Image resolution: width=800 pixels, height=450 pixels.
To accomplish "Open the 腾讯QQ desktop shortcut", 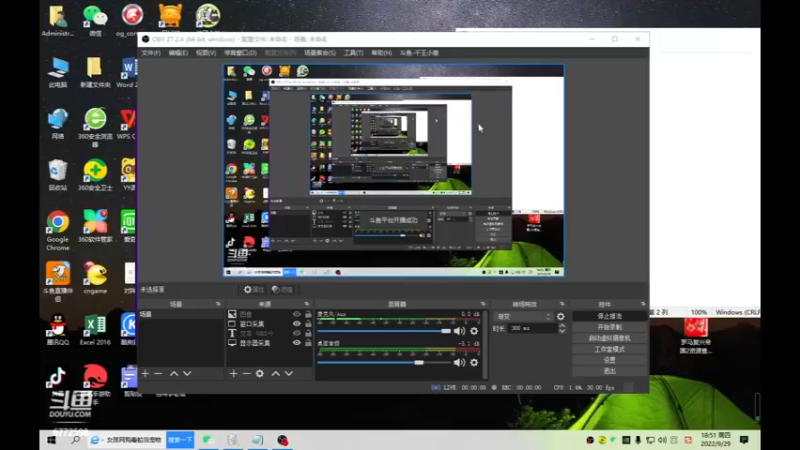I will (58, 330).
